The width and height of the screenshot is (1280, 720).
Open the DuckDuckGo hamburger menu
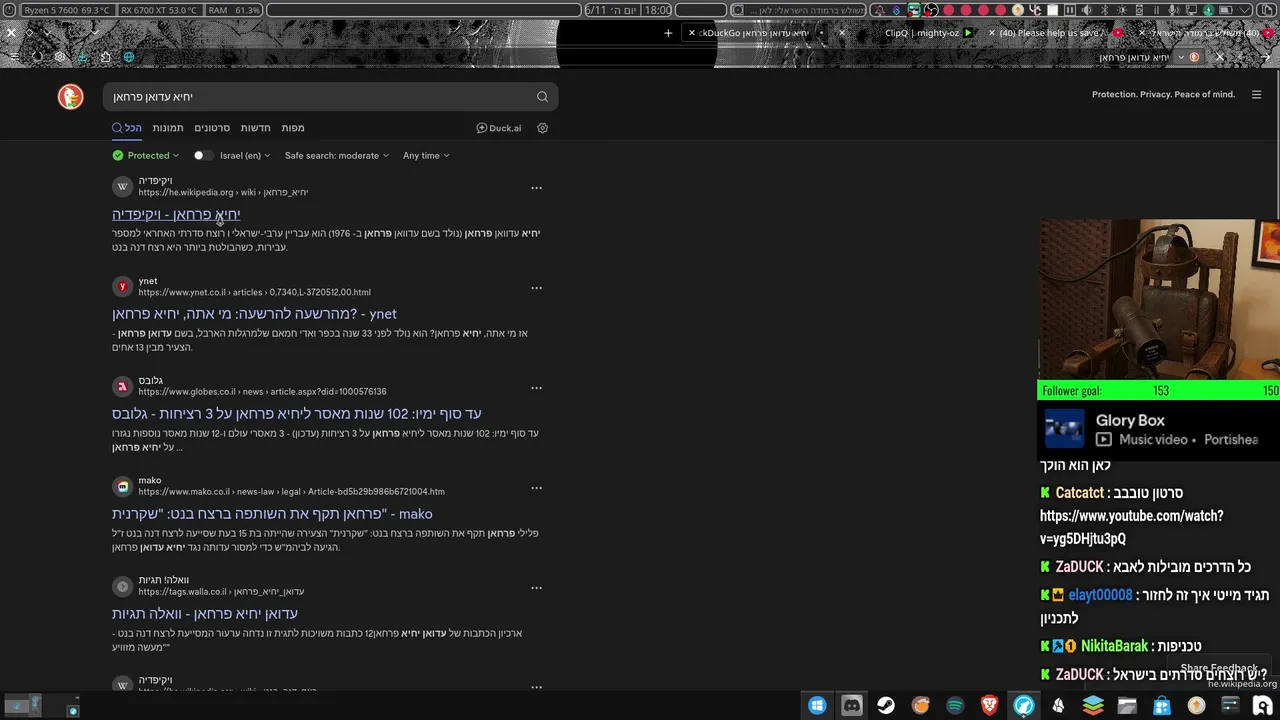pyautogui.click(x=1257, y=95)
